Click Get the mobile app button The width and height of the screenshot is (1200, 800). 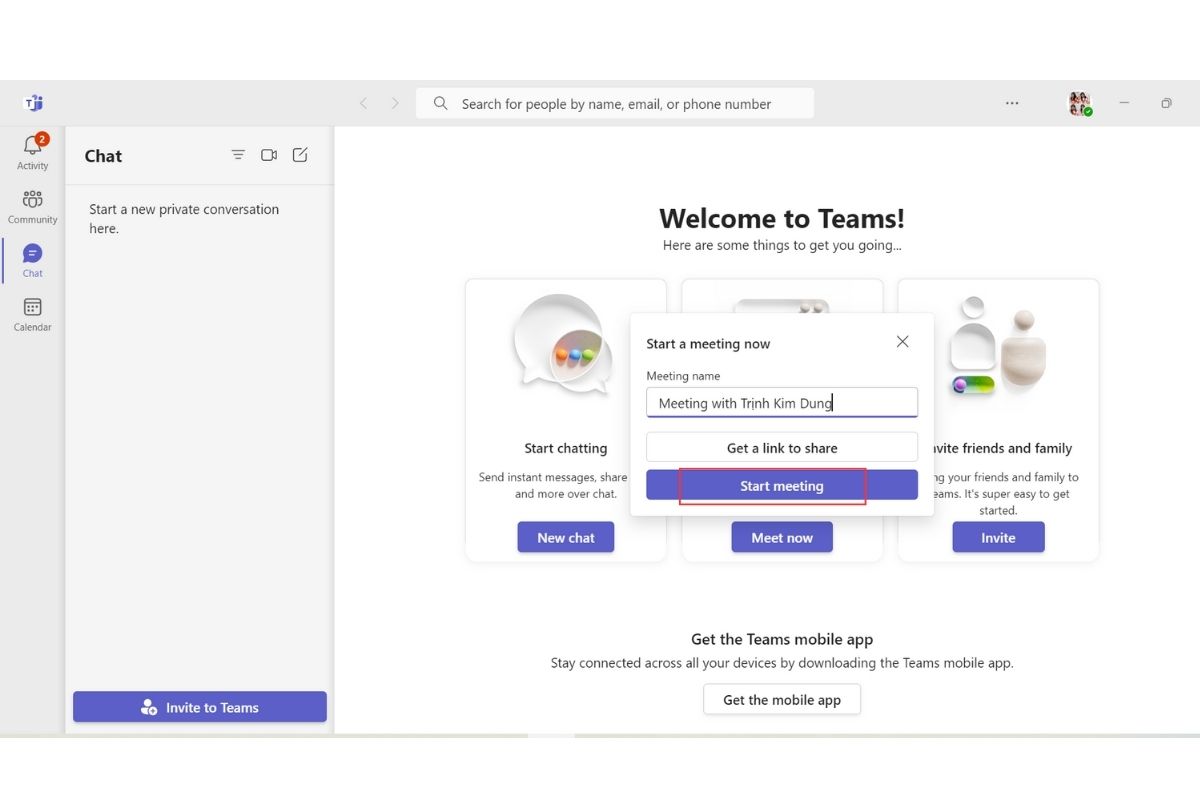point(782,700)
